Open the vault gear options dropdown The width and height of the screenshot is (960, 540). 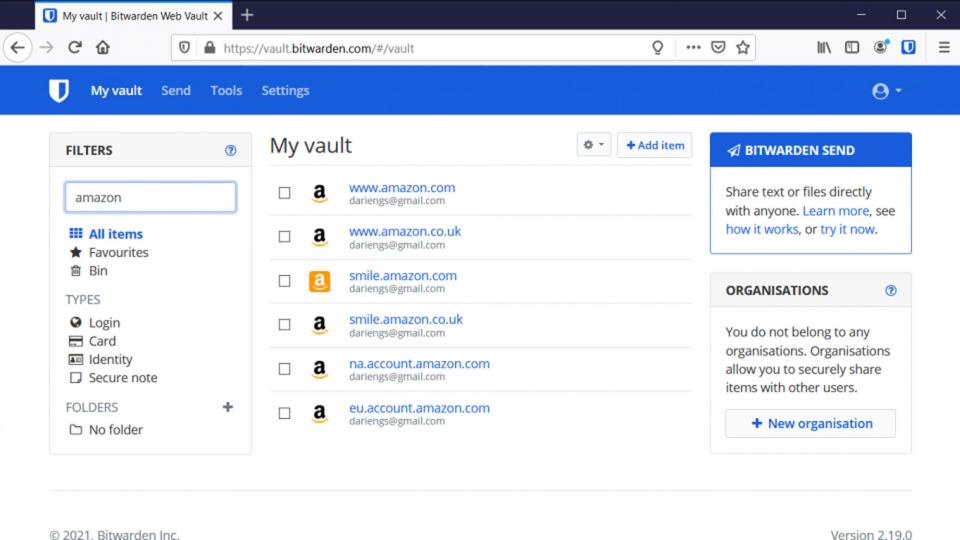(x=593, y=145)
